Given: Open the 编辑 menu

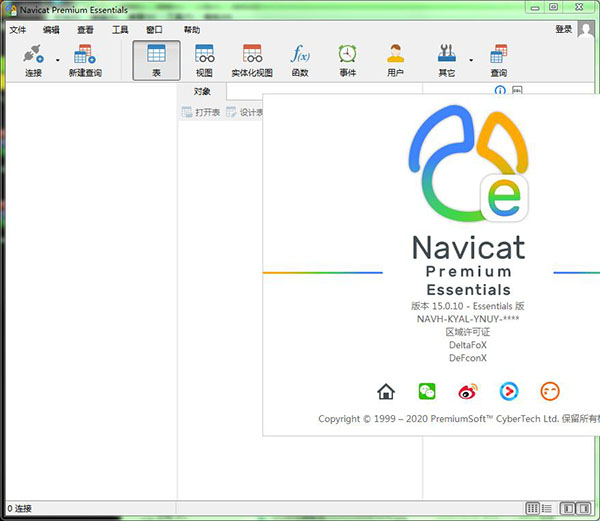Looking at the screenshot, I should tap(51, 30).
